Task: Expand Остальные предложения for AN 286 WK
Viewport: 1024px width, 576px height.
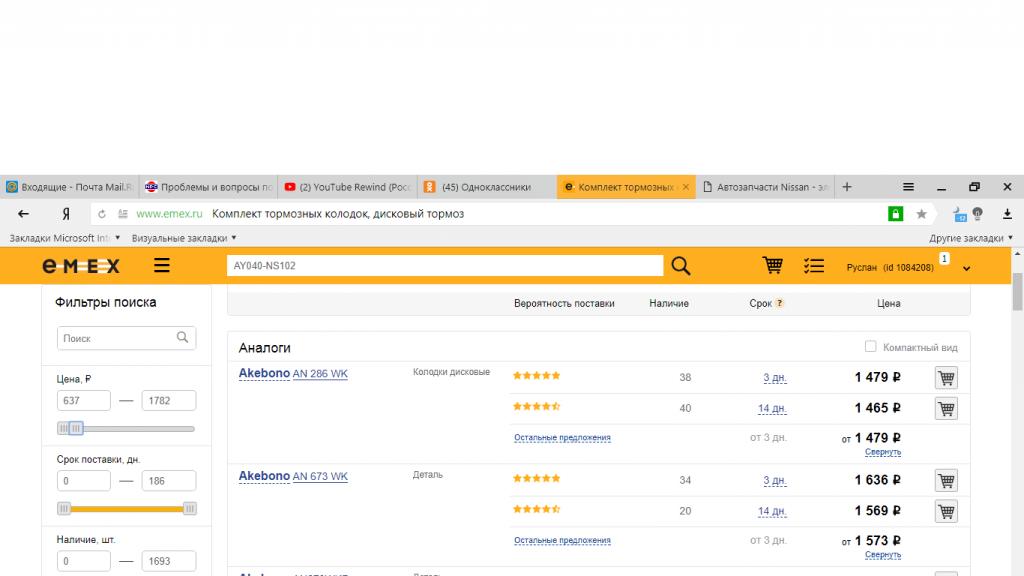Action: coord(562,438)
